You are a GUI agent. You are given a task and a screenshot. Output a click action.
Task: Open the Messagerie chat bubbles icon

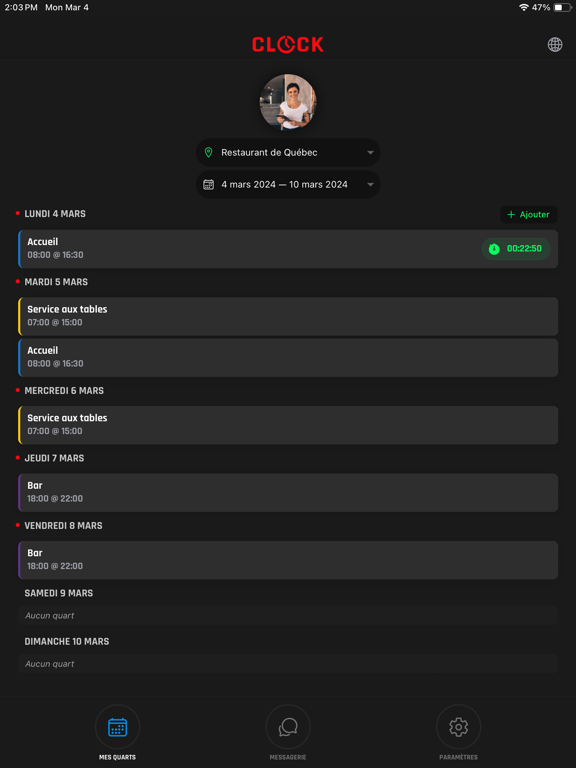[288, 727]
